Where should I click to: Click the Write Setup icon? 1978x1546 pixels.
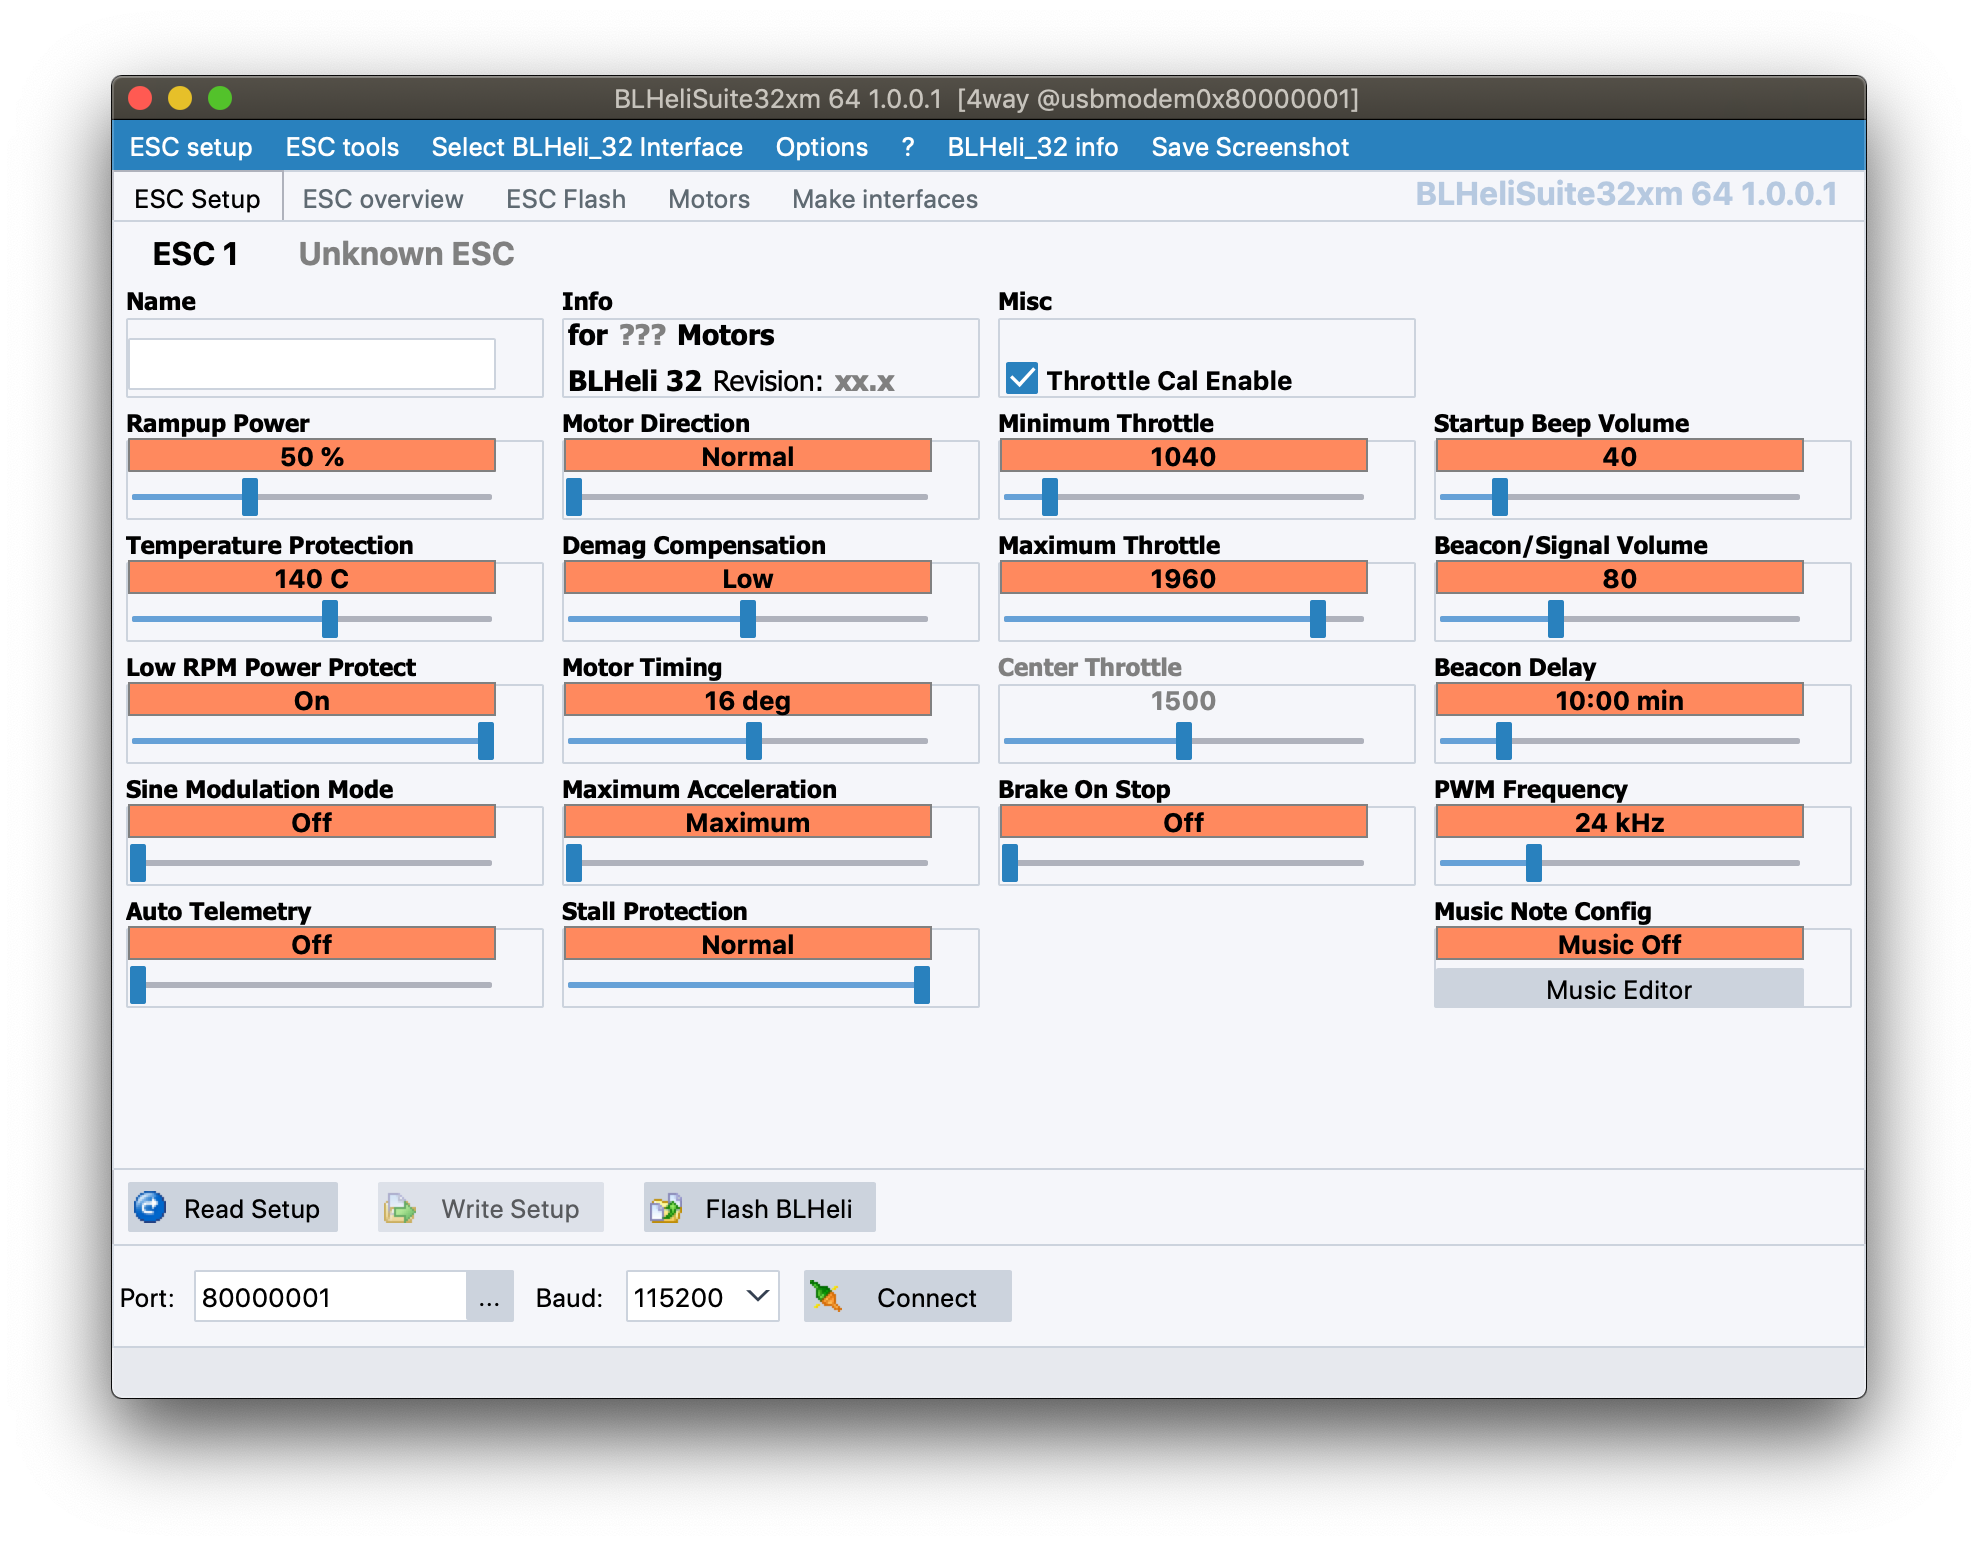pyautogui.click(x=400, y=1208)
